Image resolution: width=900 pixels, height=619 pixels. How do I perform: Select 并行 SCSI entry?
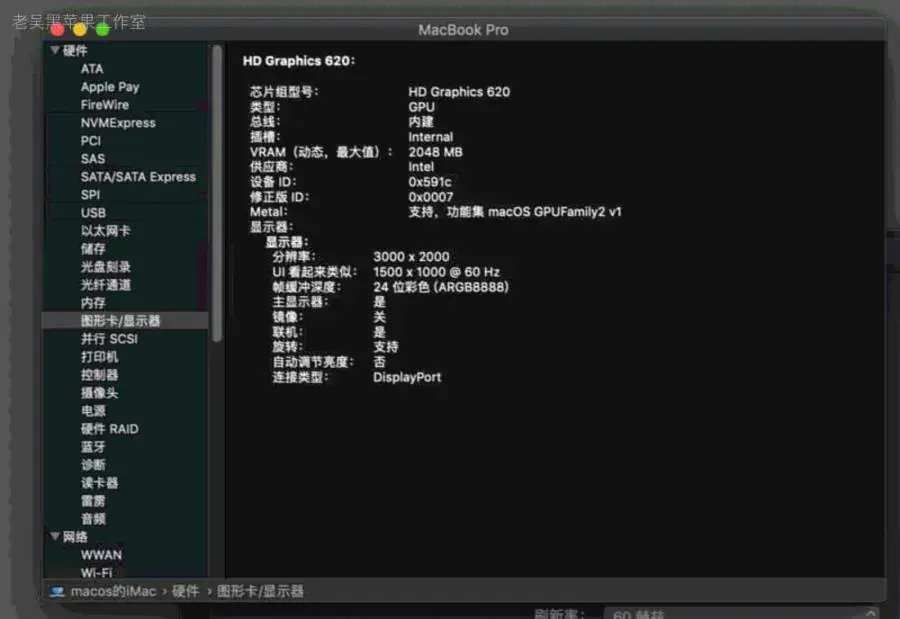tap(109, 339)
